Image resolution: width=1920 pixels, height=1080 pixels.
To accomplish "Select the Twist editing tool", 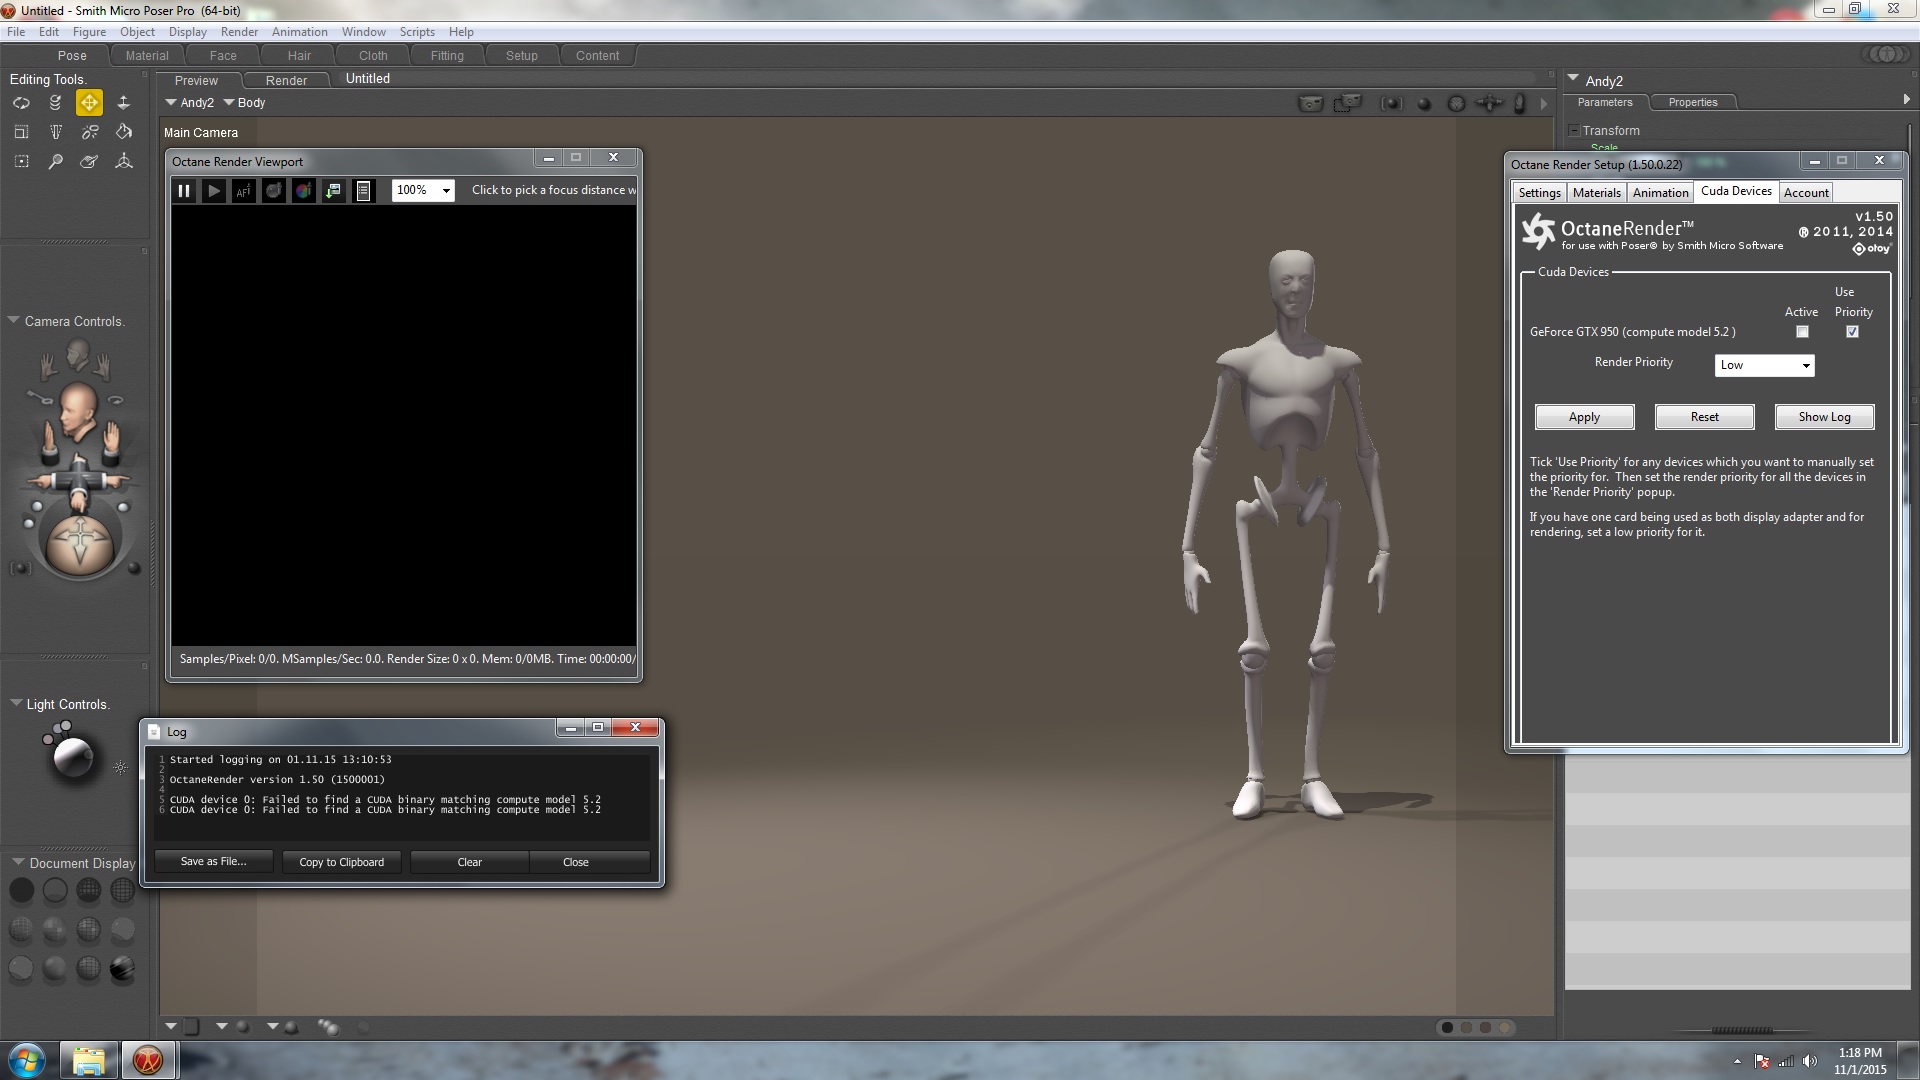I will coord(55,102).
